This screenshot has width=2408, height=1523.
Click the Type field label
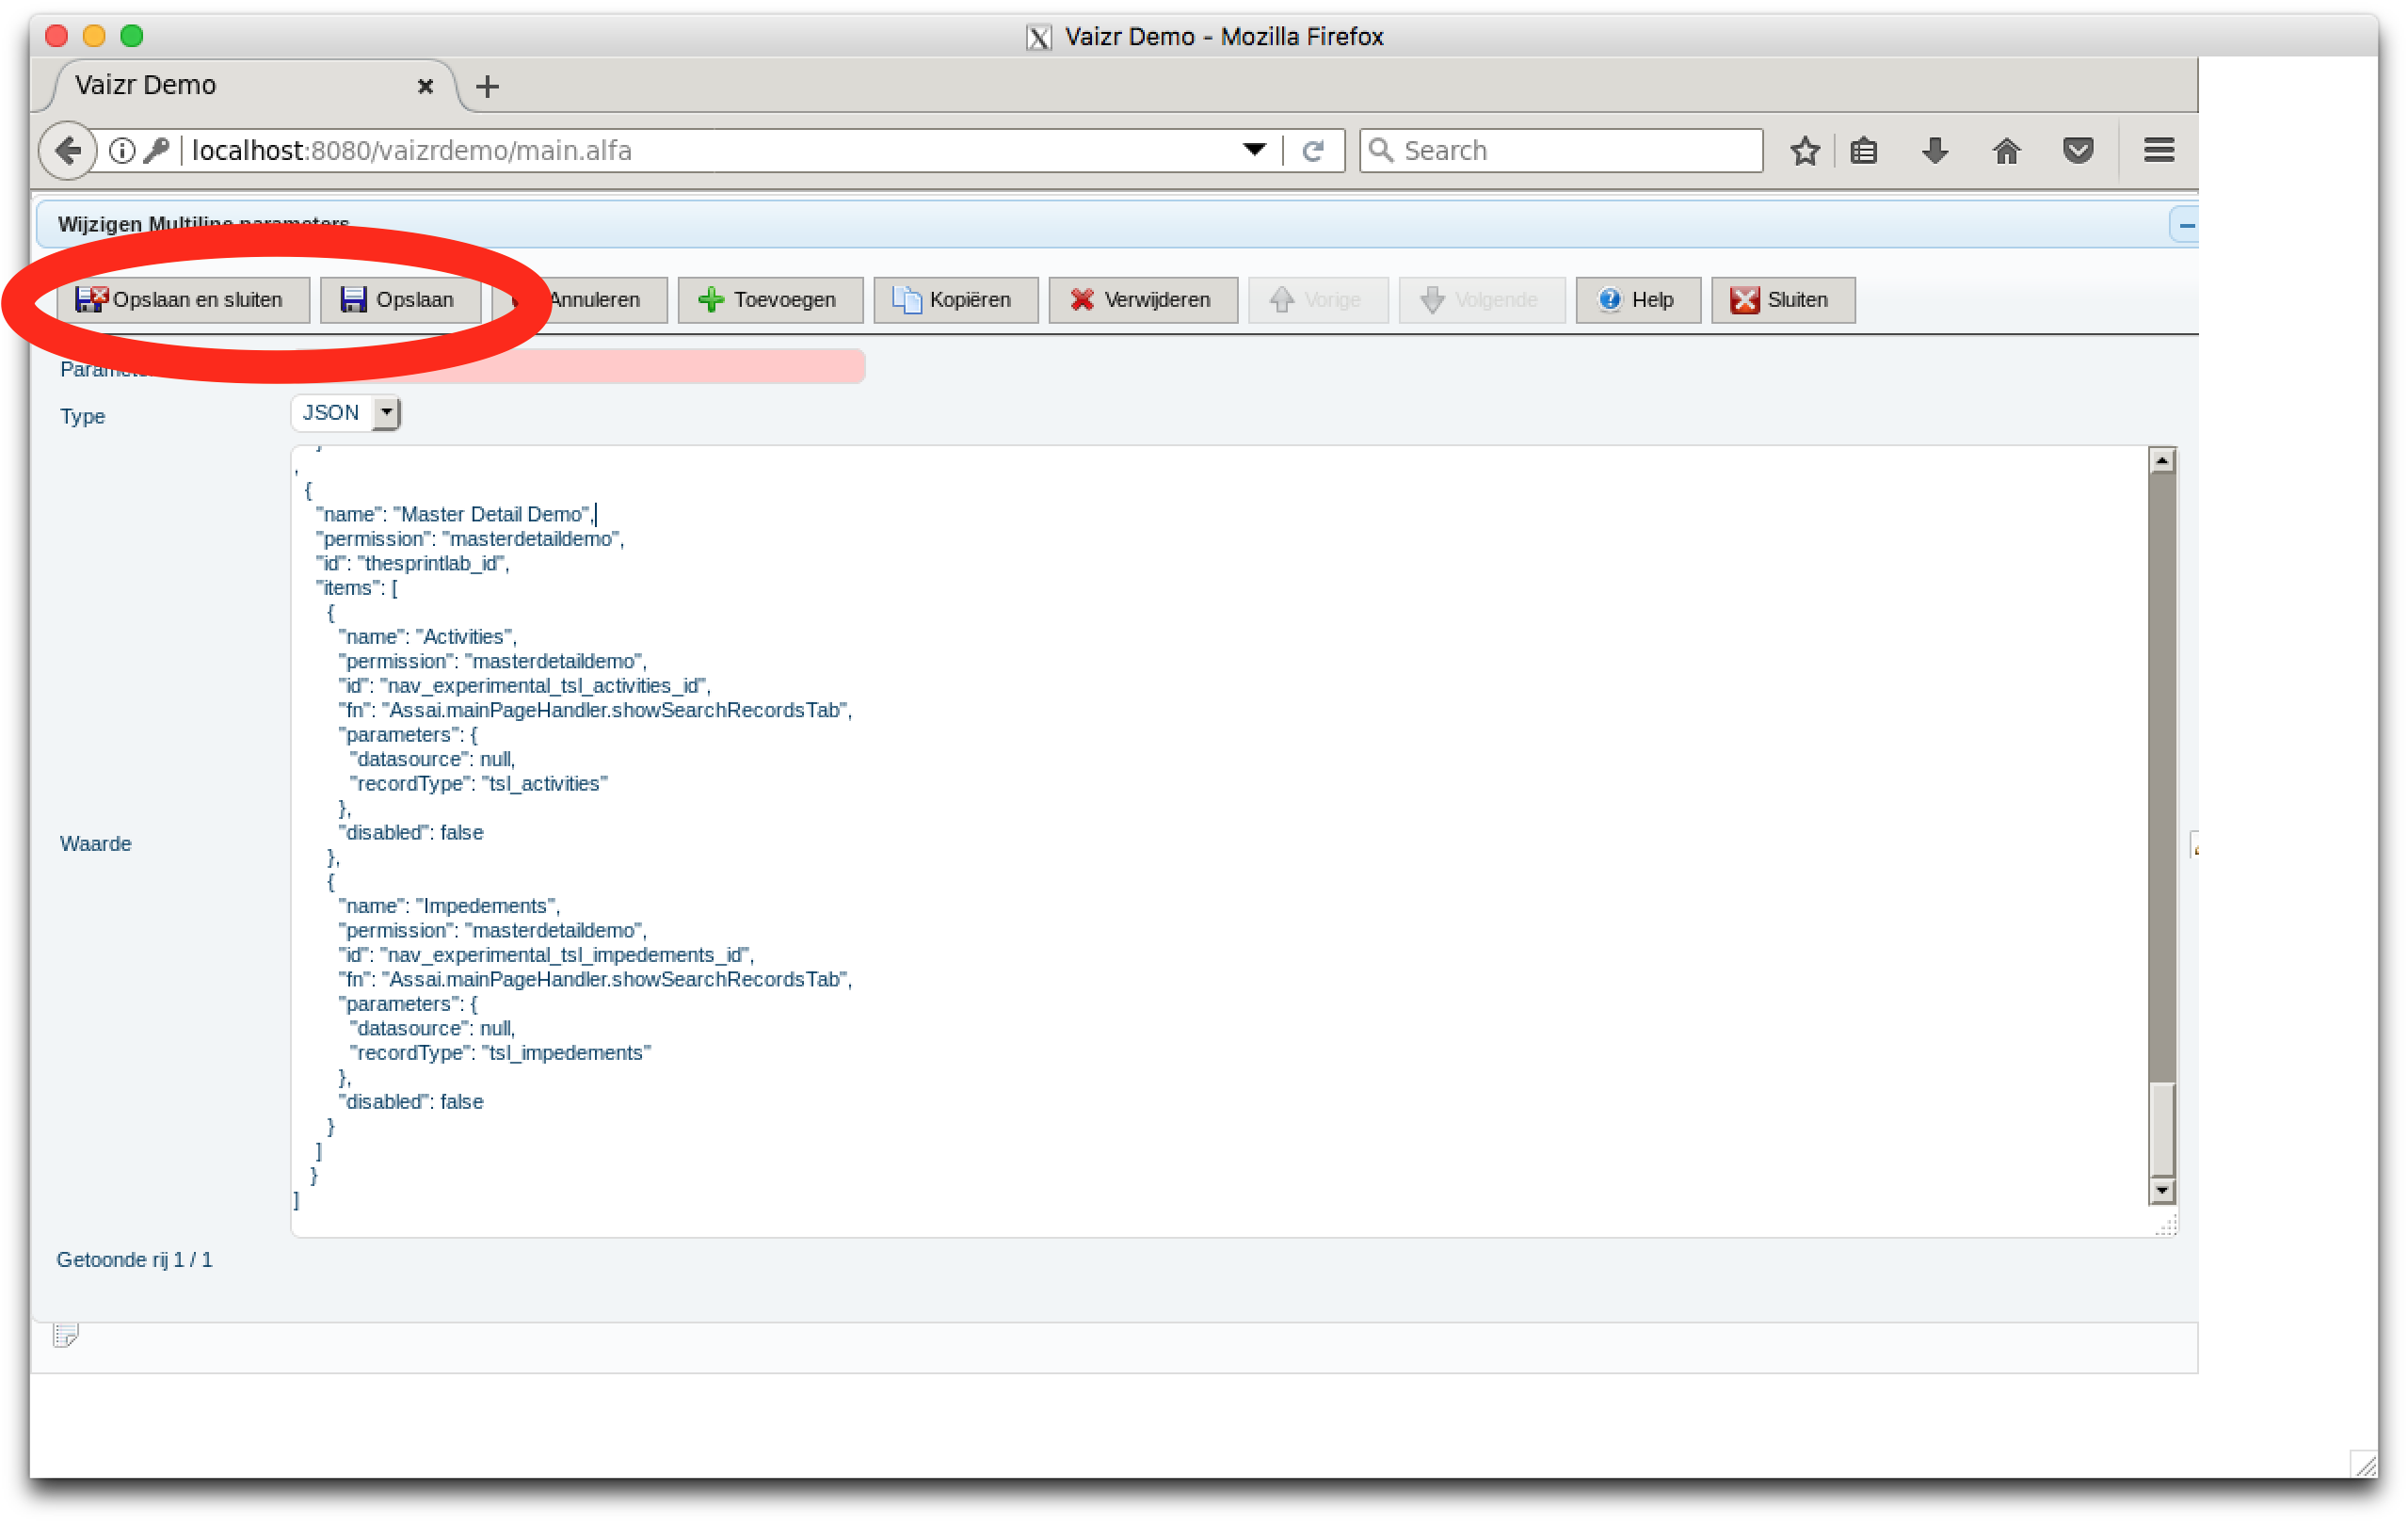tap(82, 417)
